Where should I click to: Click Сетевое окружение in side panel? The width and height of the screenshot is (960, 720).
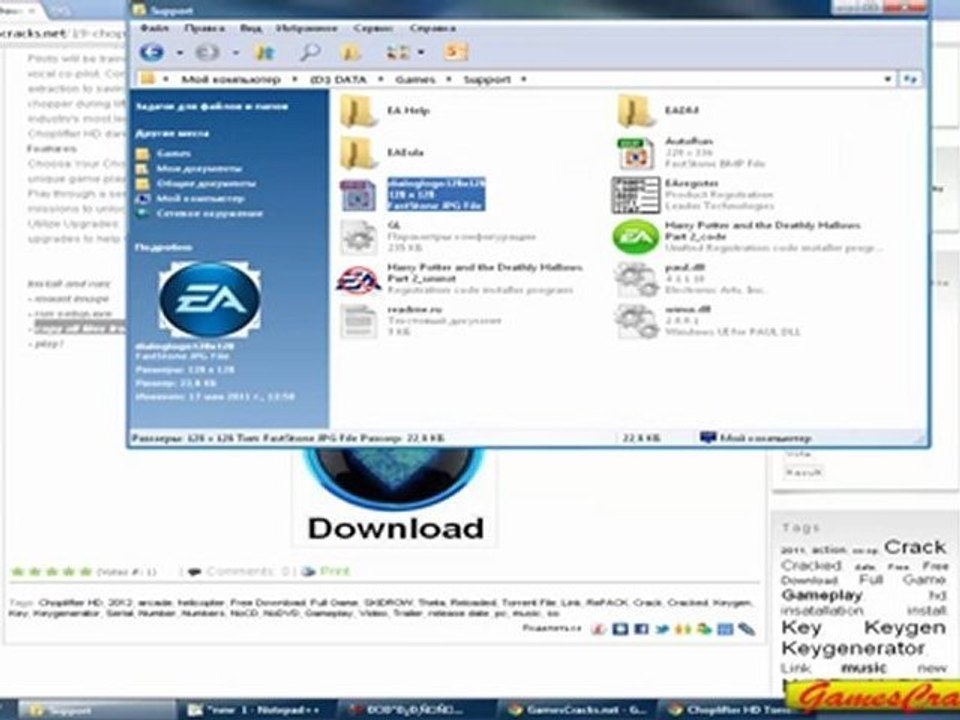(209, 214)
